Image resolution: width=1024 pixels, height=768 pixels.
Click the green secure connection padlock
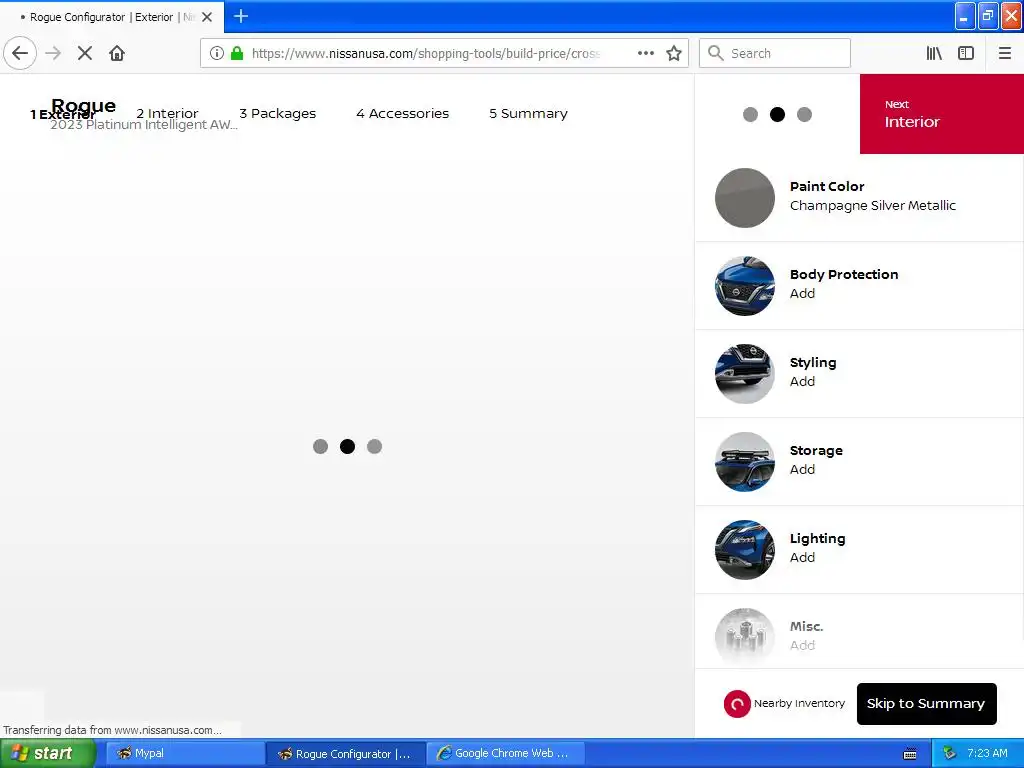coord(237,53)
